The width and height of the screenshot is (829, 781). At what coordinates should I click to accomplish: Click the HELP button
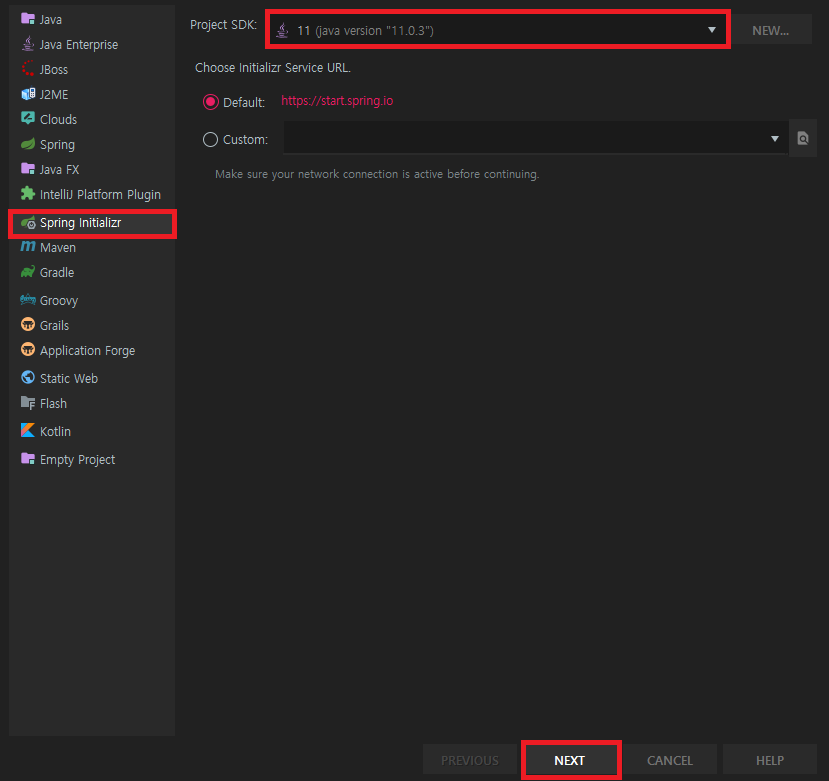[x=770, y=760]
